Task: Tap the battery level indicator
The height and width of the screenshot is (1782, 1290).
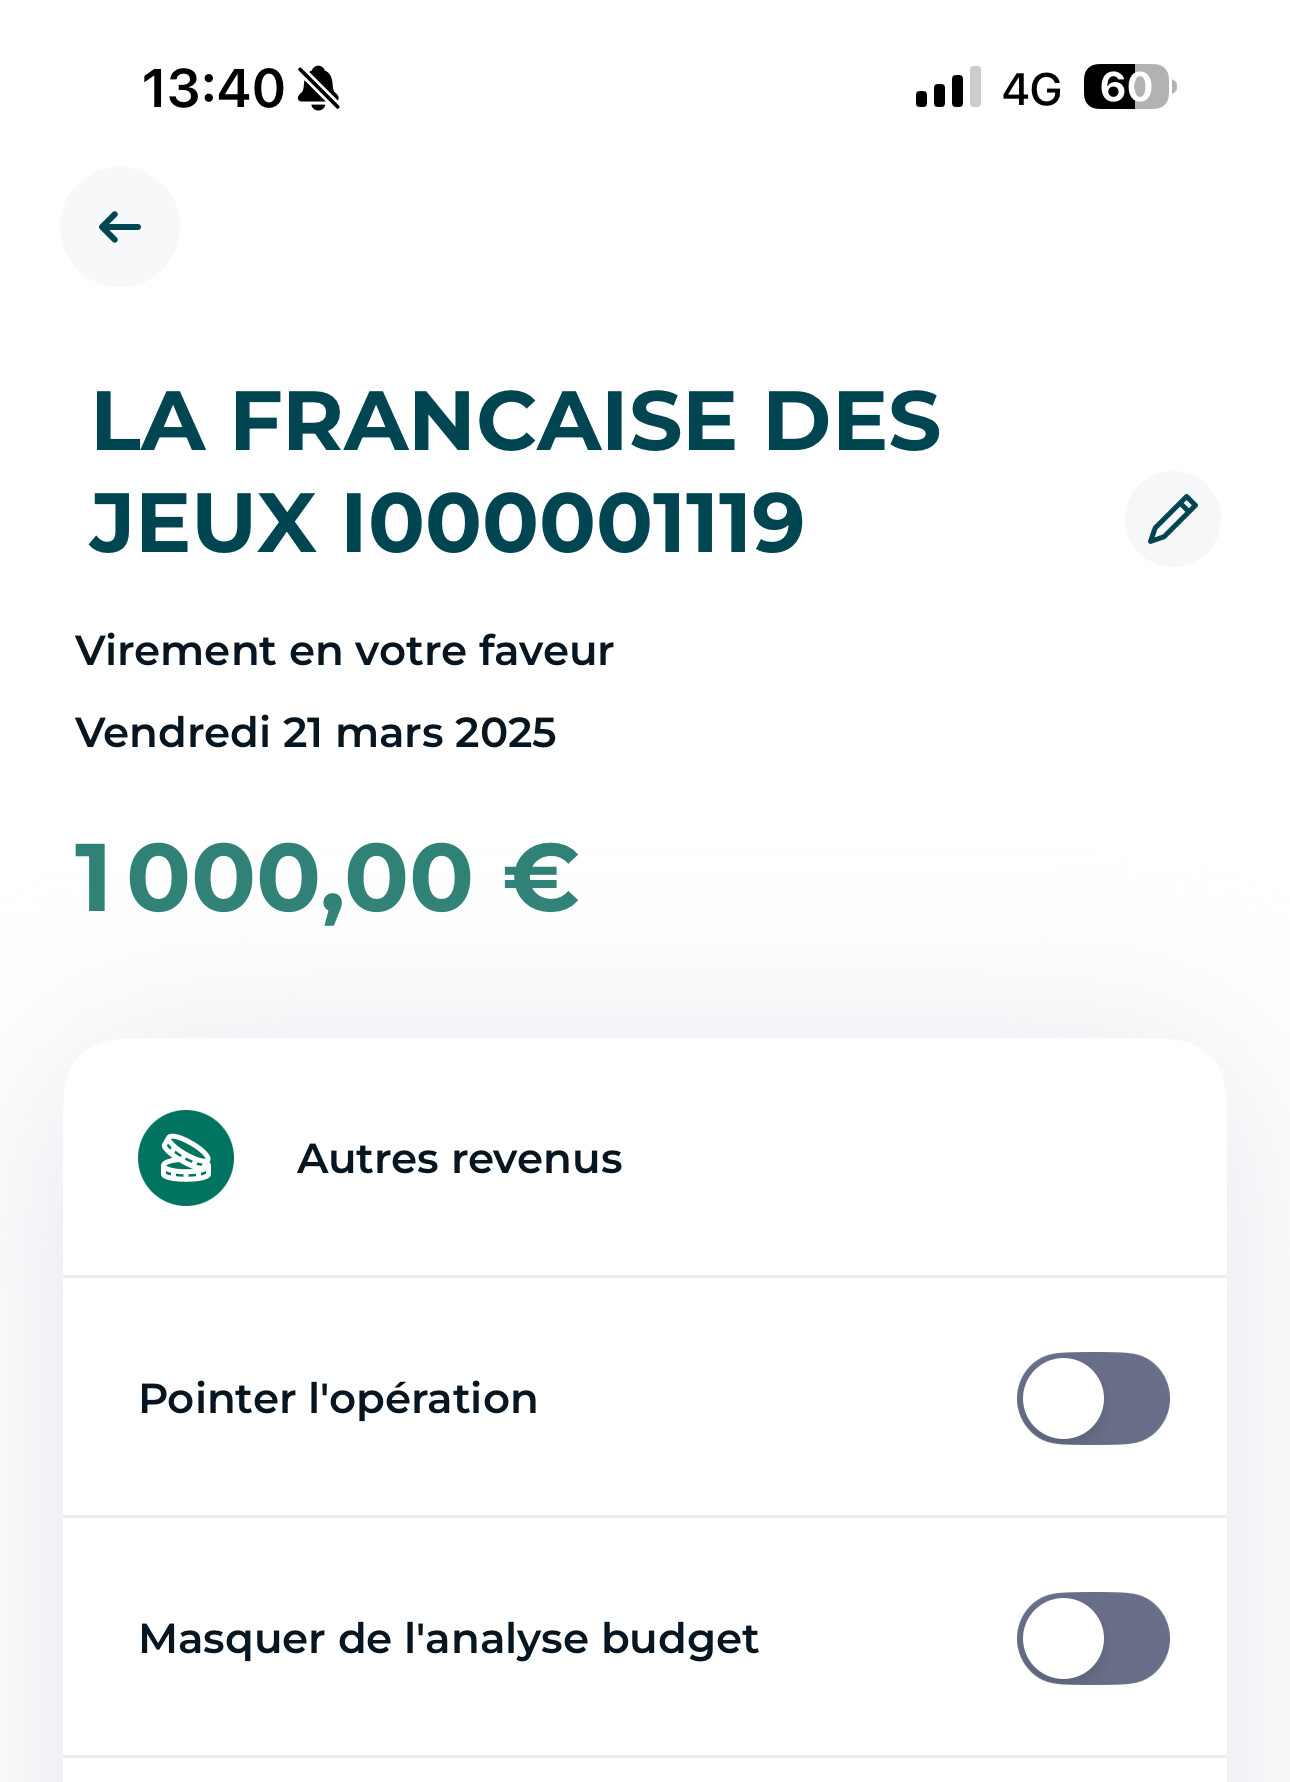Action: [x=1129, y=88]
